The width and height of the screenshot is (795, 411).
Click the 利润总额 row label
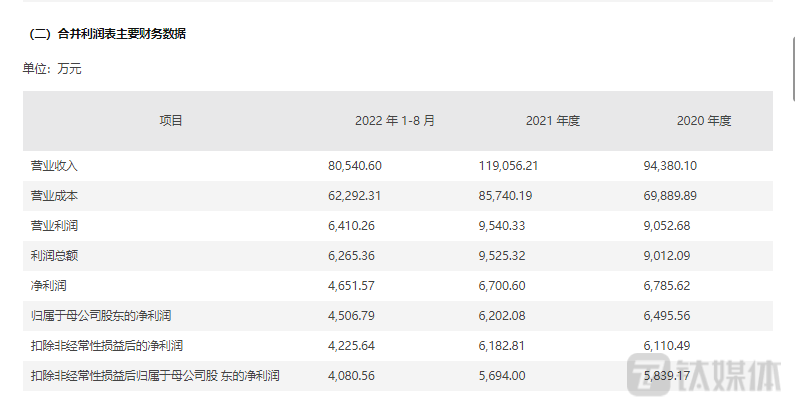pos(54,255)
